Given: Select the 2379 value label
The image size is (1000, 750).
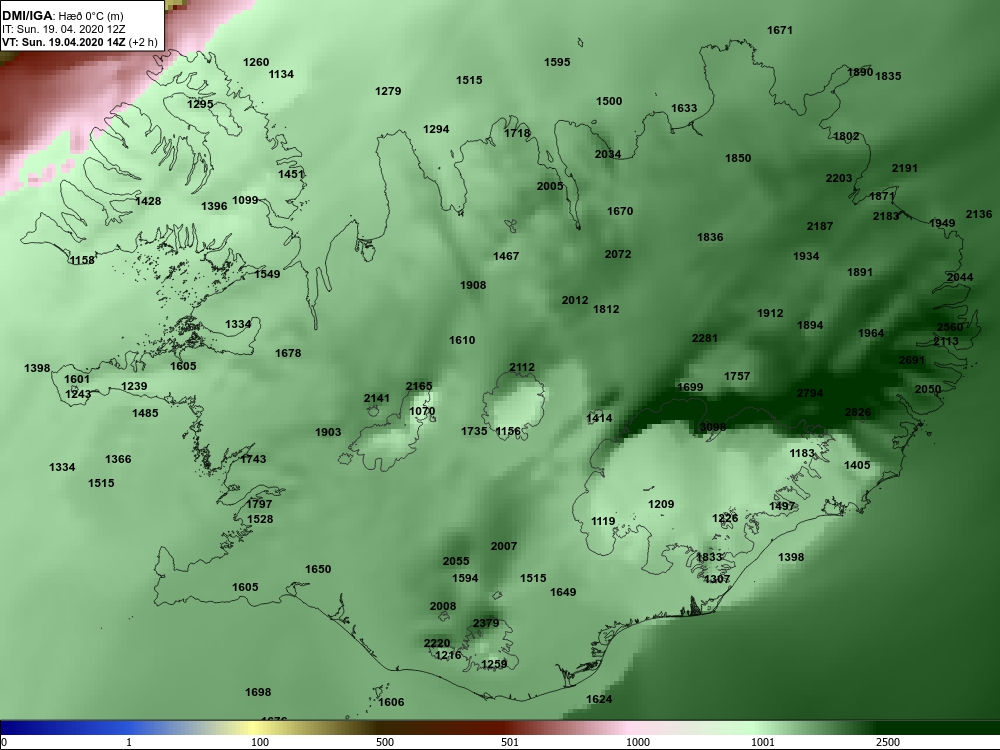Looking at the screenshot, I should pos(486,623).
